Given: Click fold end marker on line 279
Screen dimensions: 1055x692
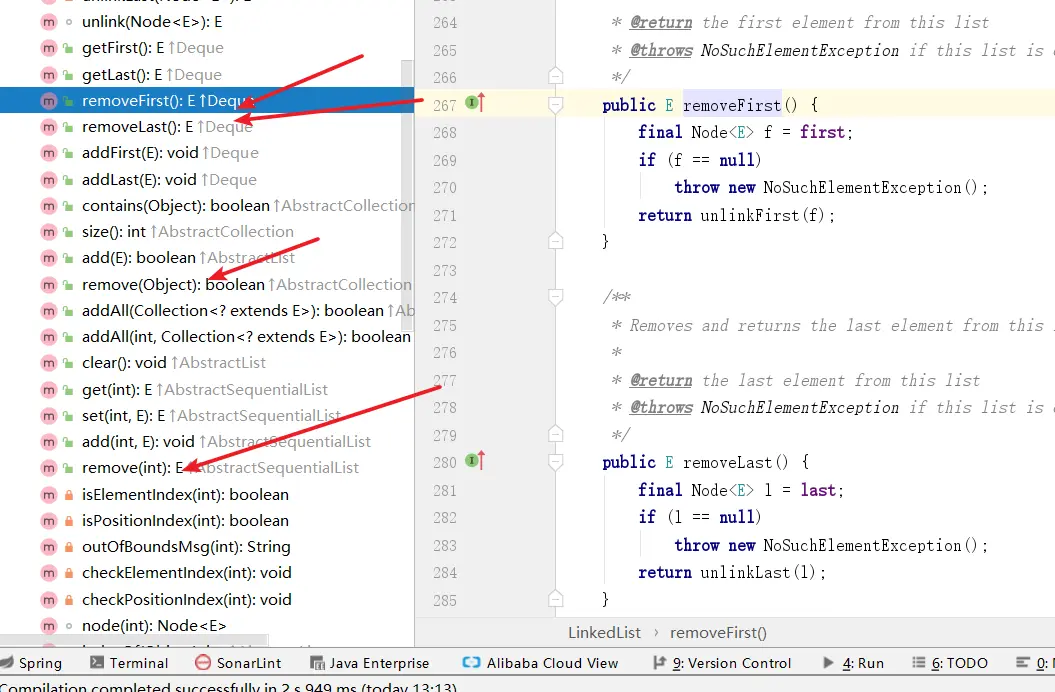Looking at the screenshot, I should click(x=556, y=433).
